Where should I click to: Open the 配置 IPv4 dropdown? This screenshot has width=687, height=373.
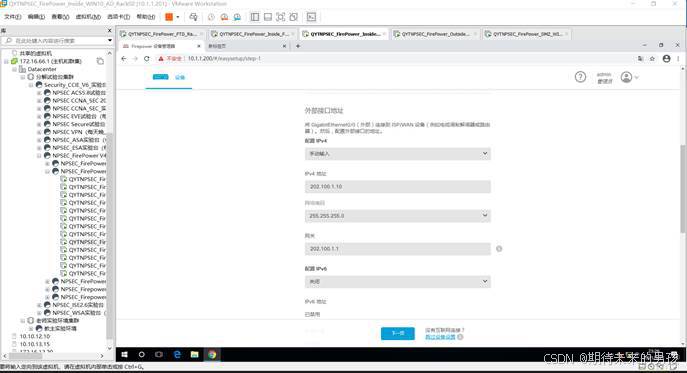point(397,153)
